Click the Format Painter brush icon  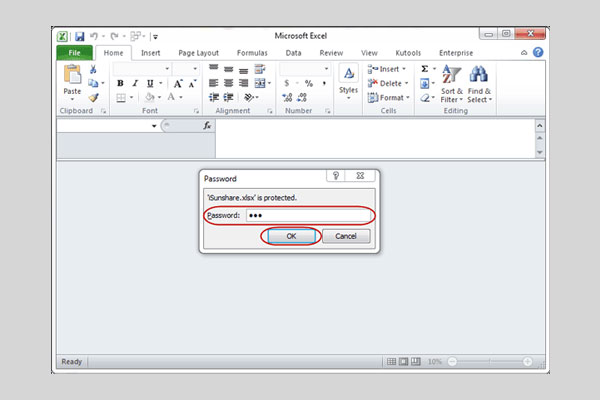click(93, 98)
